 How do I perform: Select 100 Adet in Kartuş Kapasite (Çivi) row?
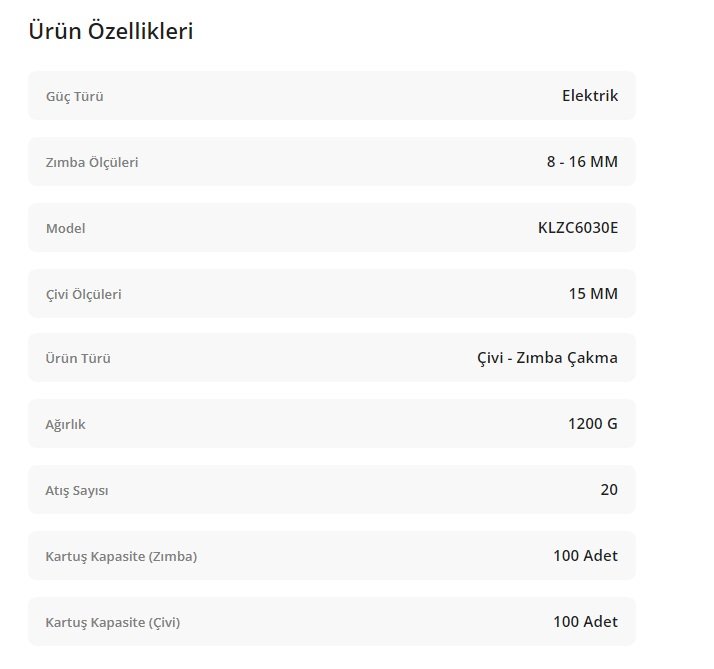(x=585, y=622)
